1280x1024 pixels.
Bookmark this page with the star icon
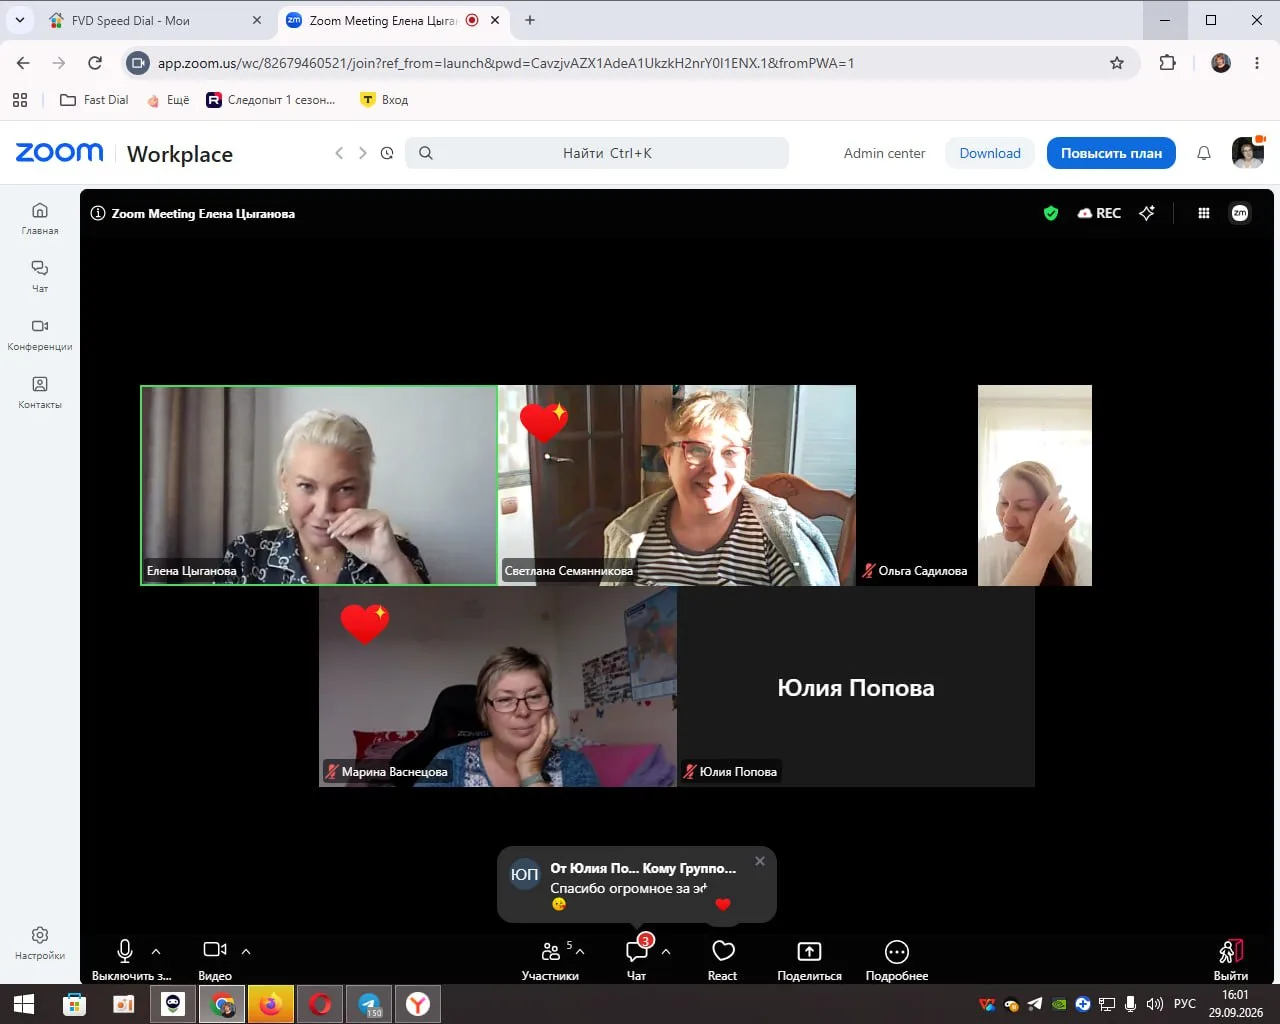[1117, 63]
